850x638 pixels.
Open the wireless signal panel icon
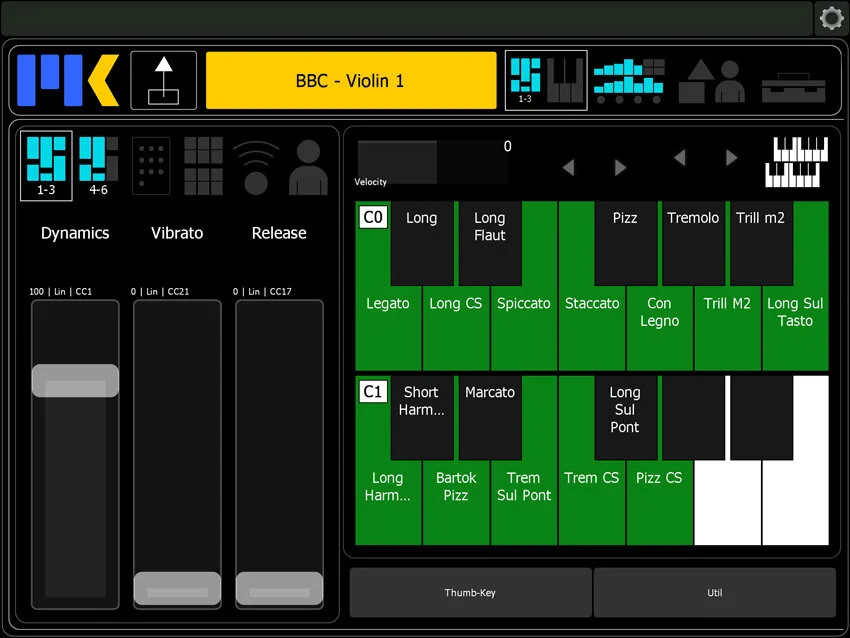(255, 167)
